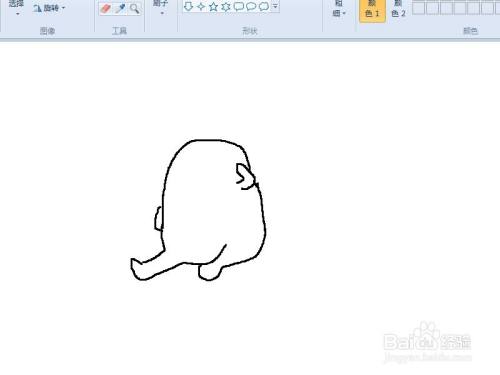Choose the six-point star shape
500x375 pixels.
pos(226,6)
